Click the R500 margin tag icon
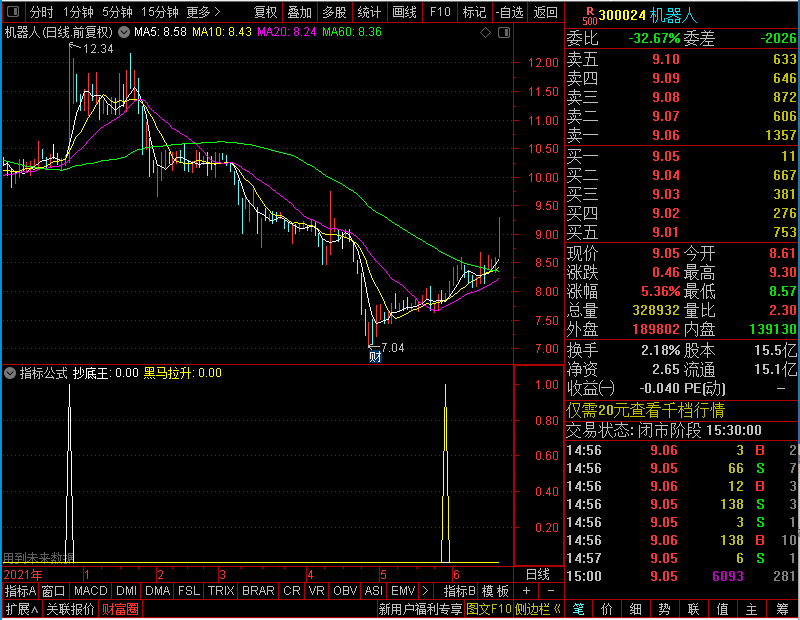 point(590,16)
